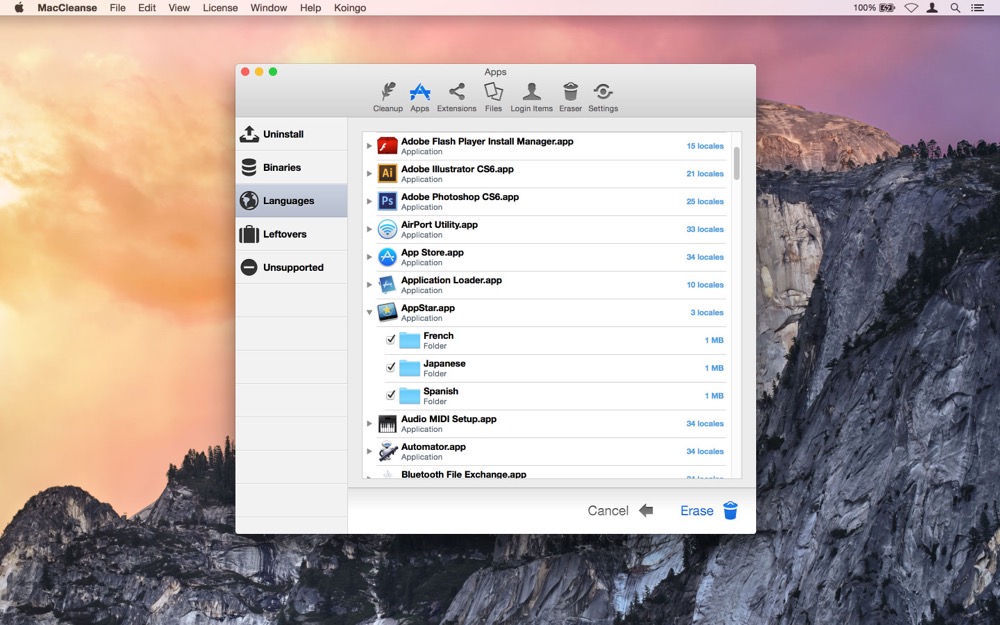Expand Adobe Flash Player Install Manager row

click(x=369, y=146)
